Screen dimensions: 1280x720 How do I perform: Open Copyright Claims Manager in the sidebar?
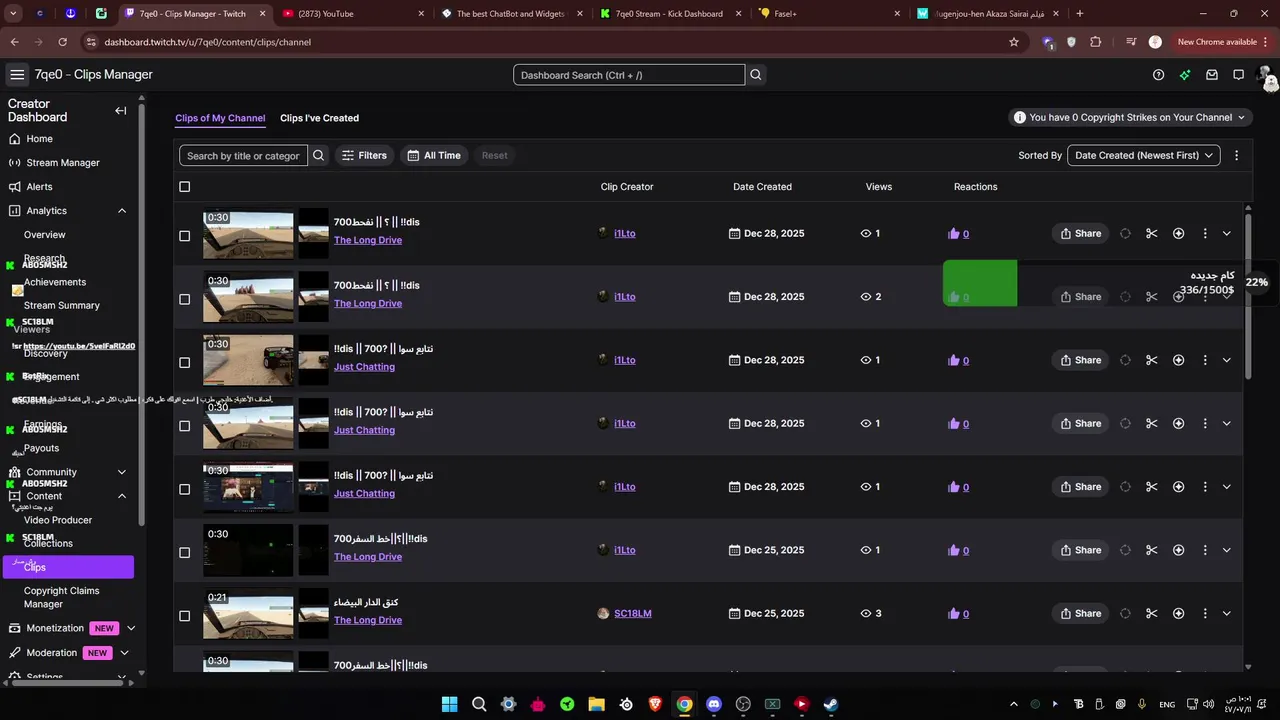pos(61,597)
